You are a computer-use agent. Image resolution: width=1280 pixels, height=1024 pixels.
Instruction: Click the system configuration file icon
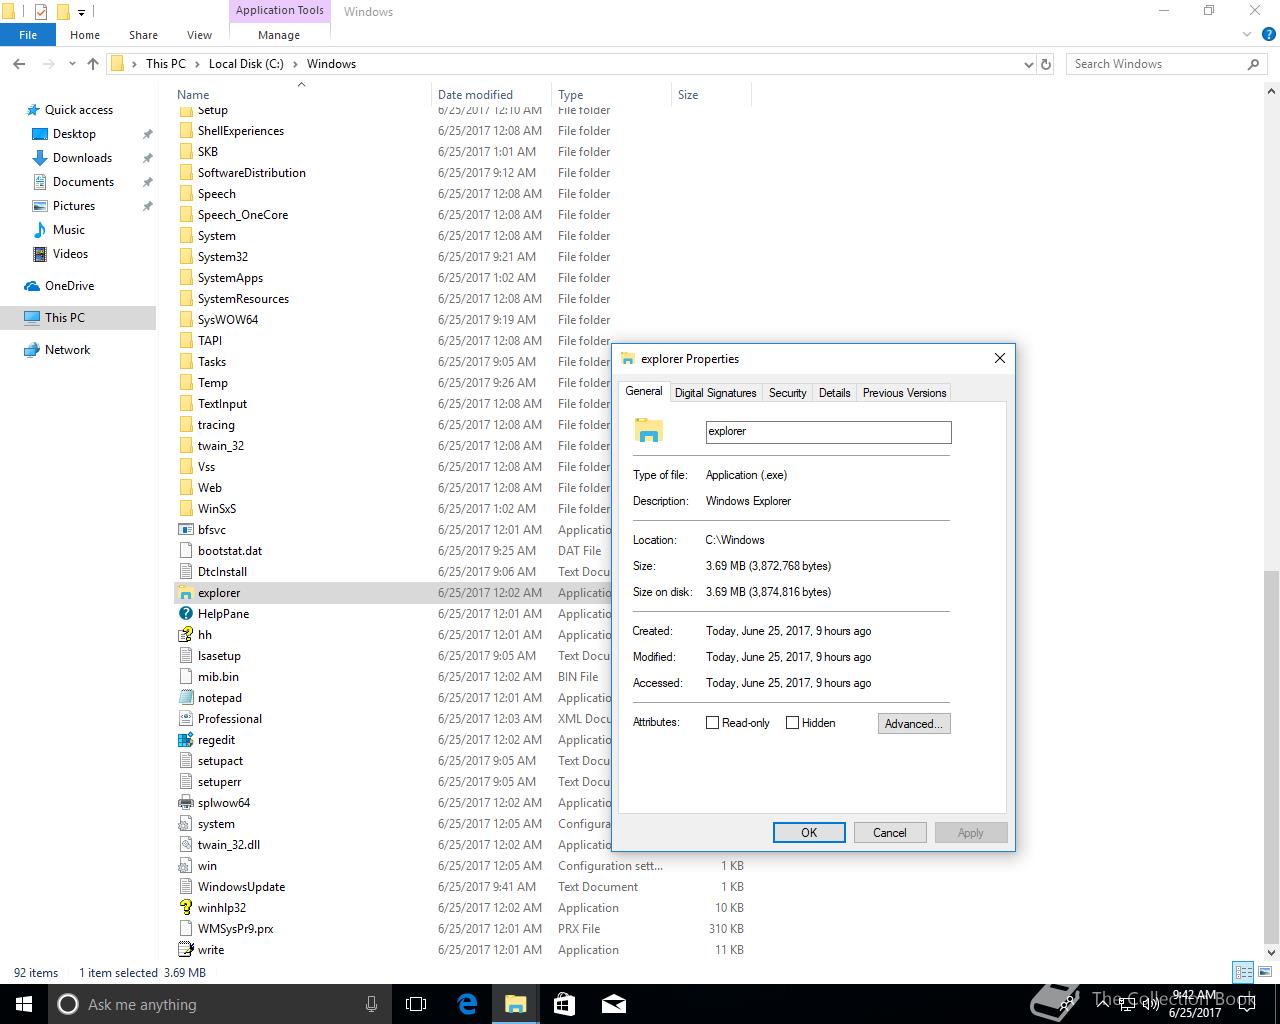coord(185,824)
